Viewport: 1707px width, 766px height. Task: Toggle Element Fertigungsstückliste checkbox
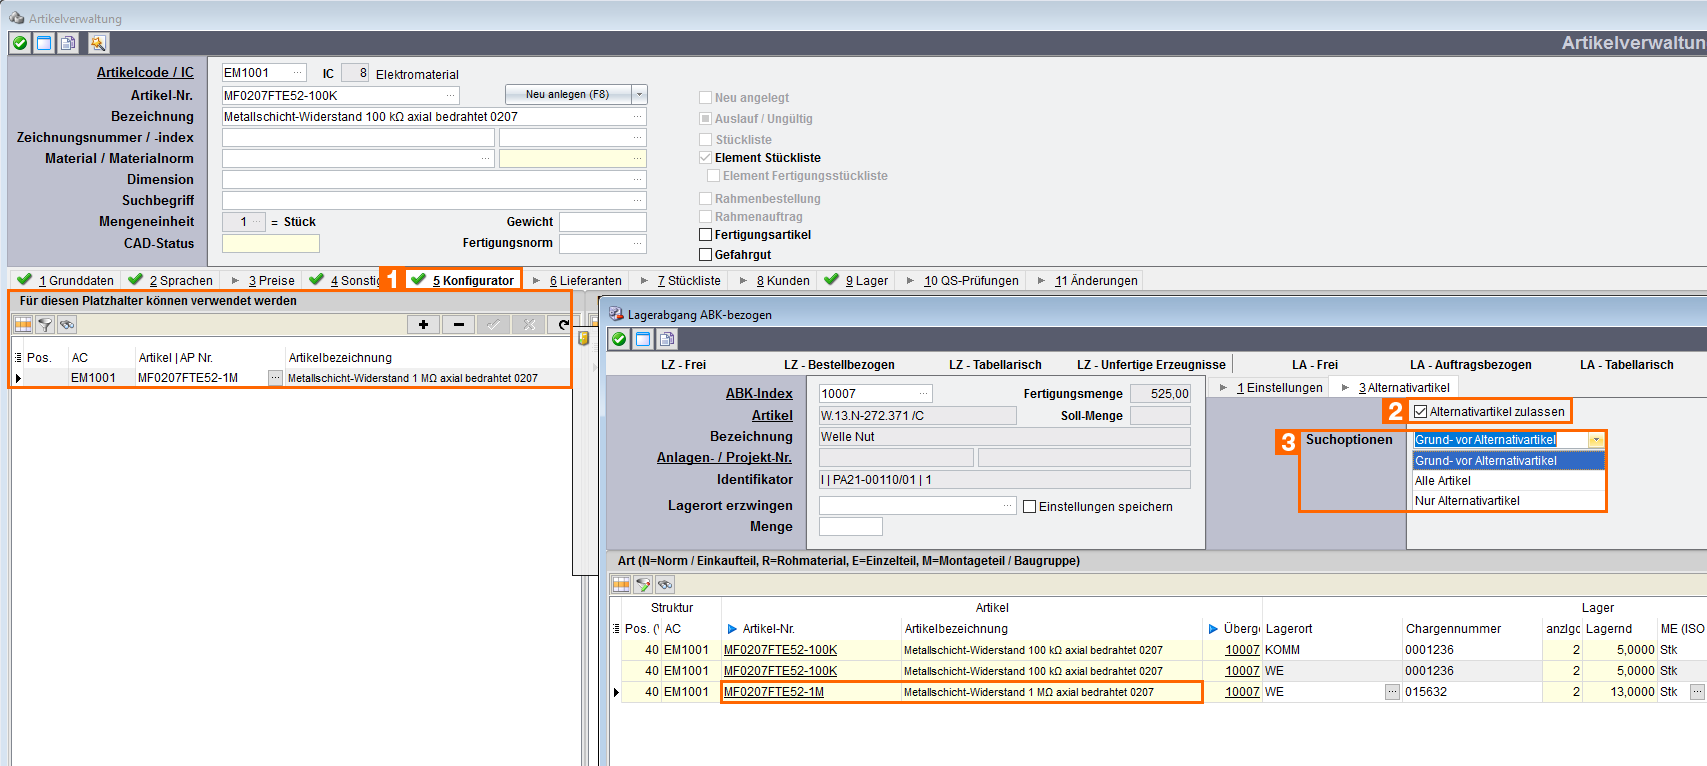coord(713,176)
